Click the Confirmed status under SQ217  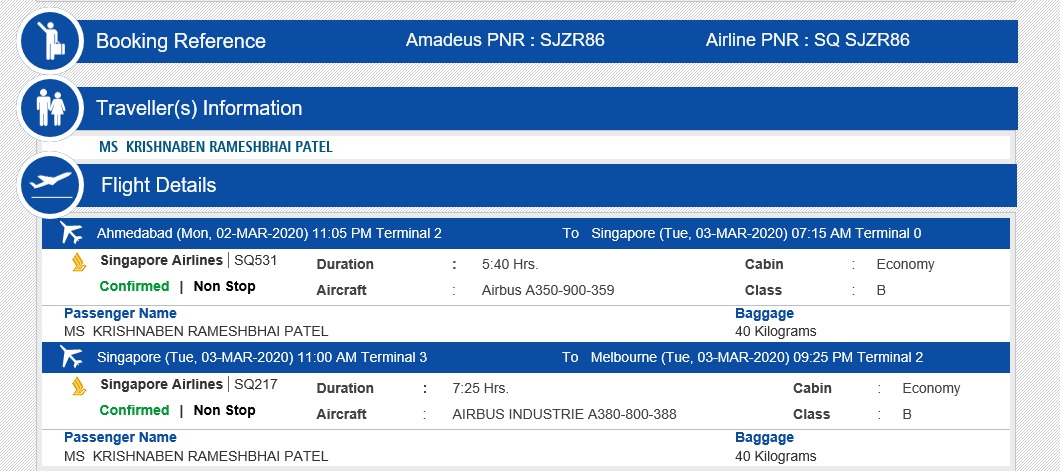coord(135,410)
